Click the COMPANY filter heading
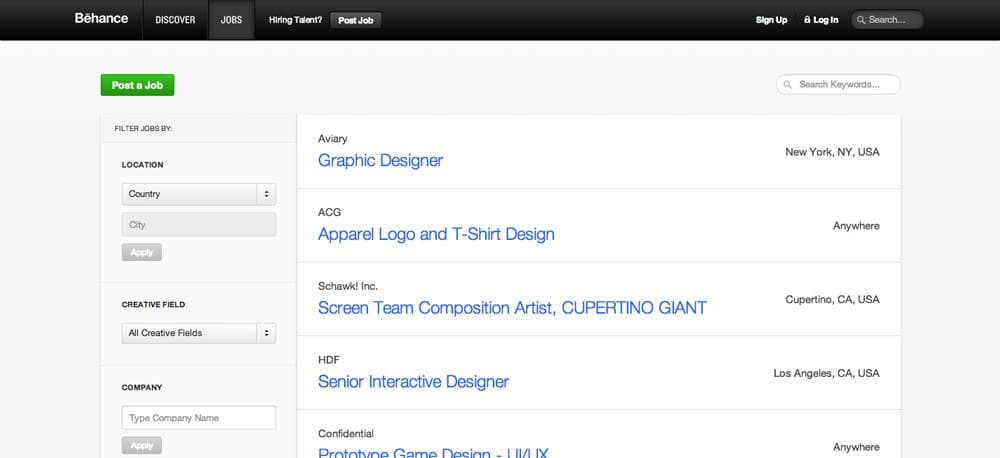 click(142, 387)
